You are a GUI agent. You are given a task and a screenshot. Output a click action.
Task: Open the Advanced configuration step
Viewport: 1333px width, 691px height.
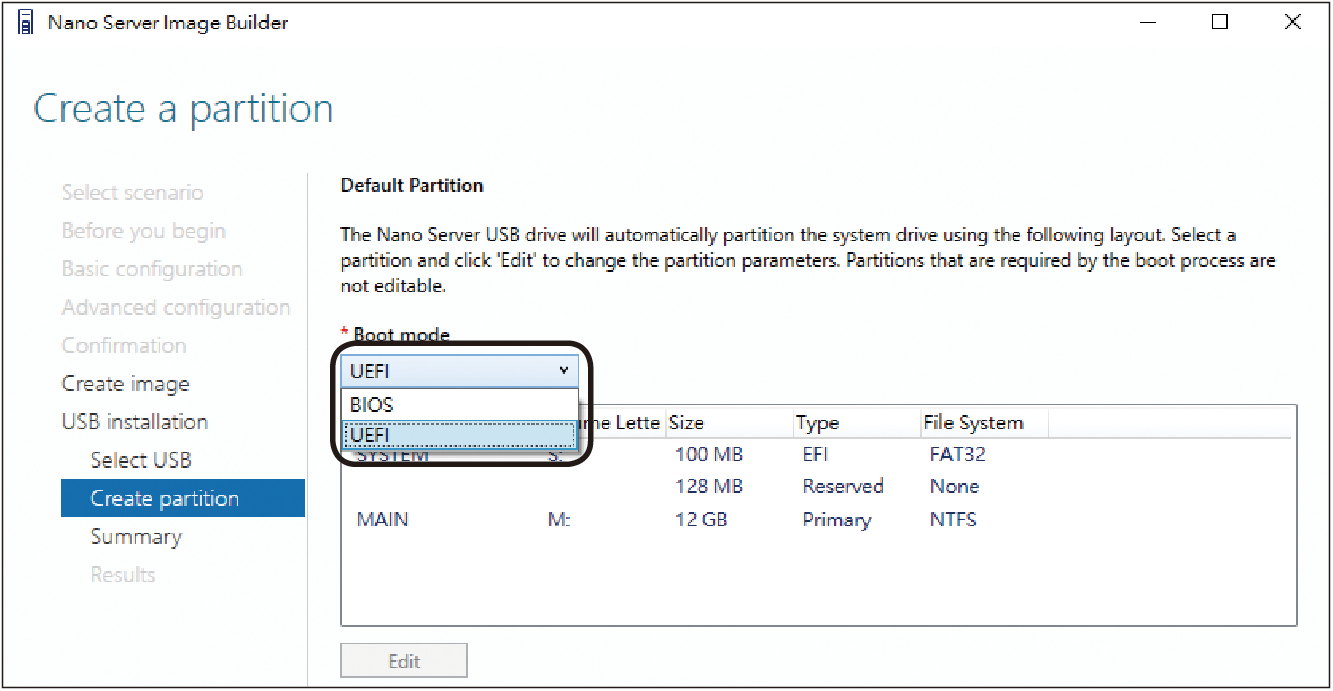[176, 308]
